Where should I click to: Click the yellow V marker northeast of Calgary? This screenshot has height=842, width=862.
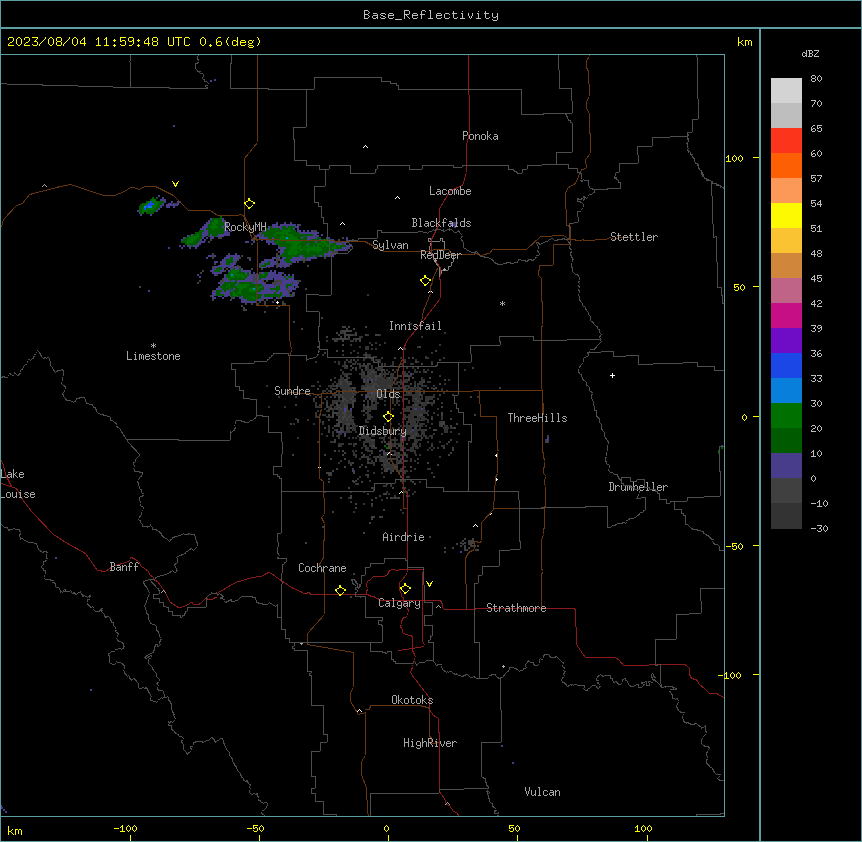[x=429, y=584]
